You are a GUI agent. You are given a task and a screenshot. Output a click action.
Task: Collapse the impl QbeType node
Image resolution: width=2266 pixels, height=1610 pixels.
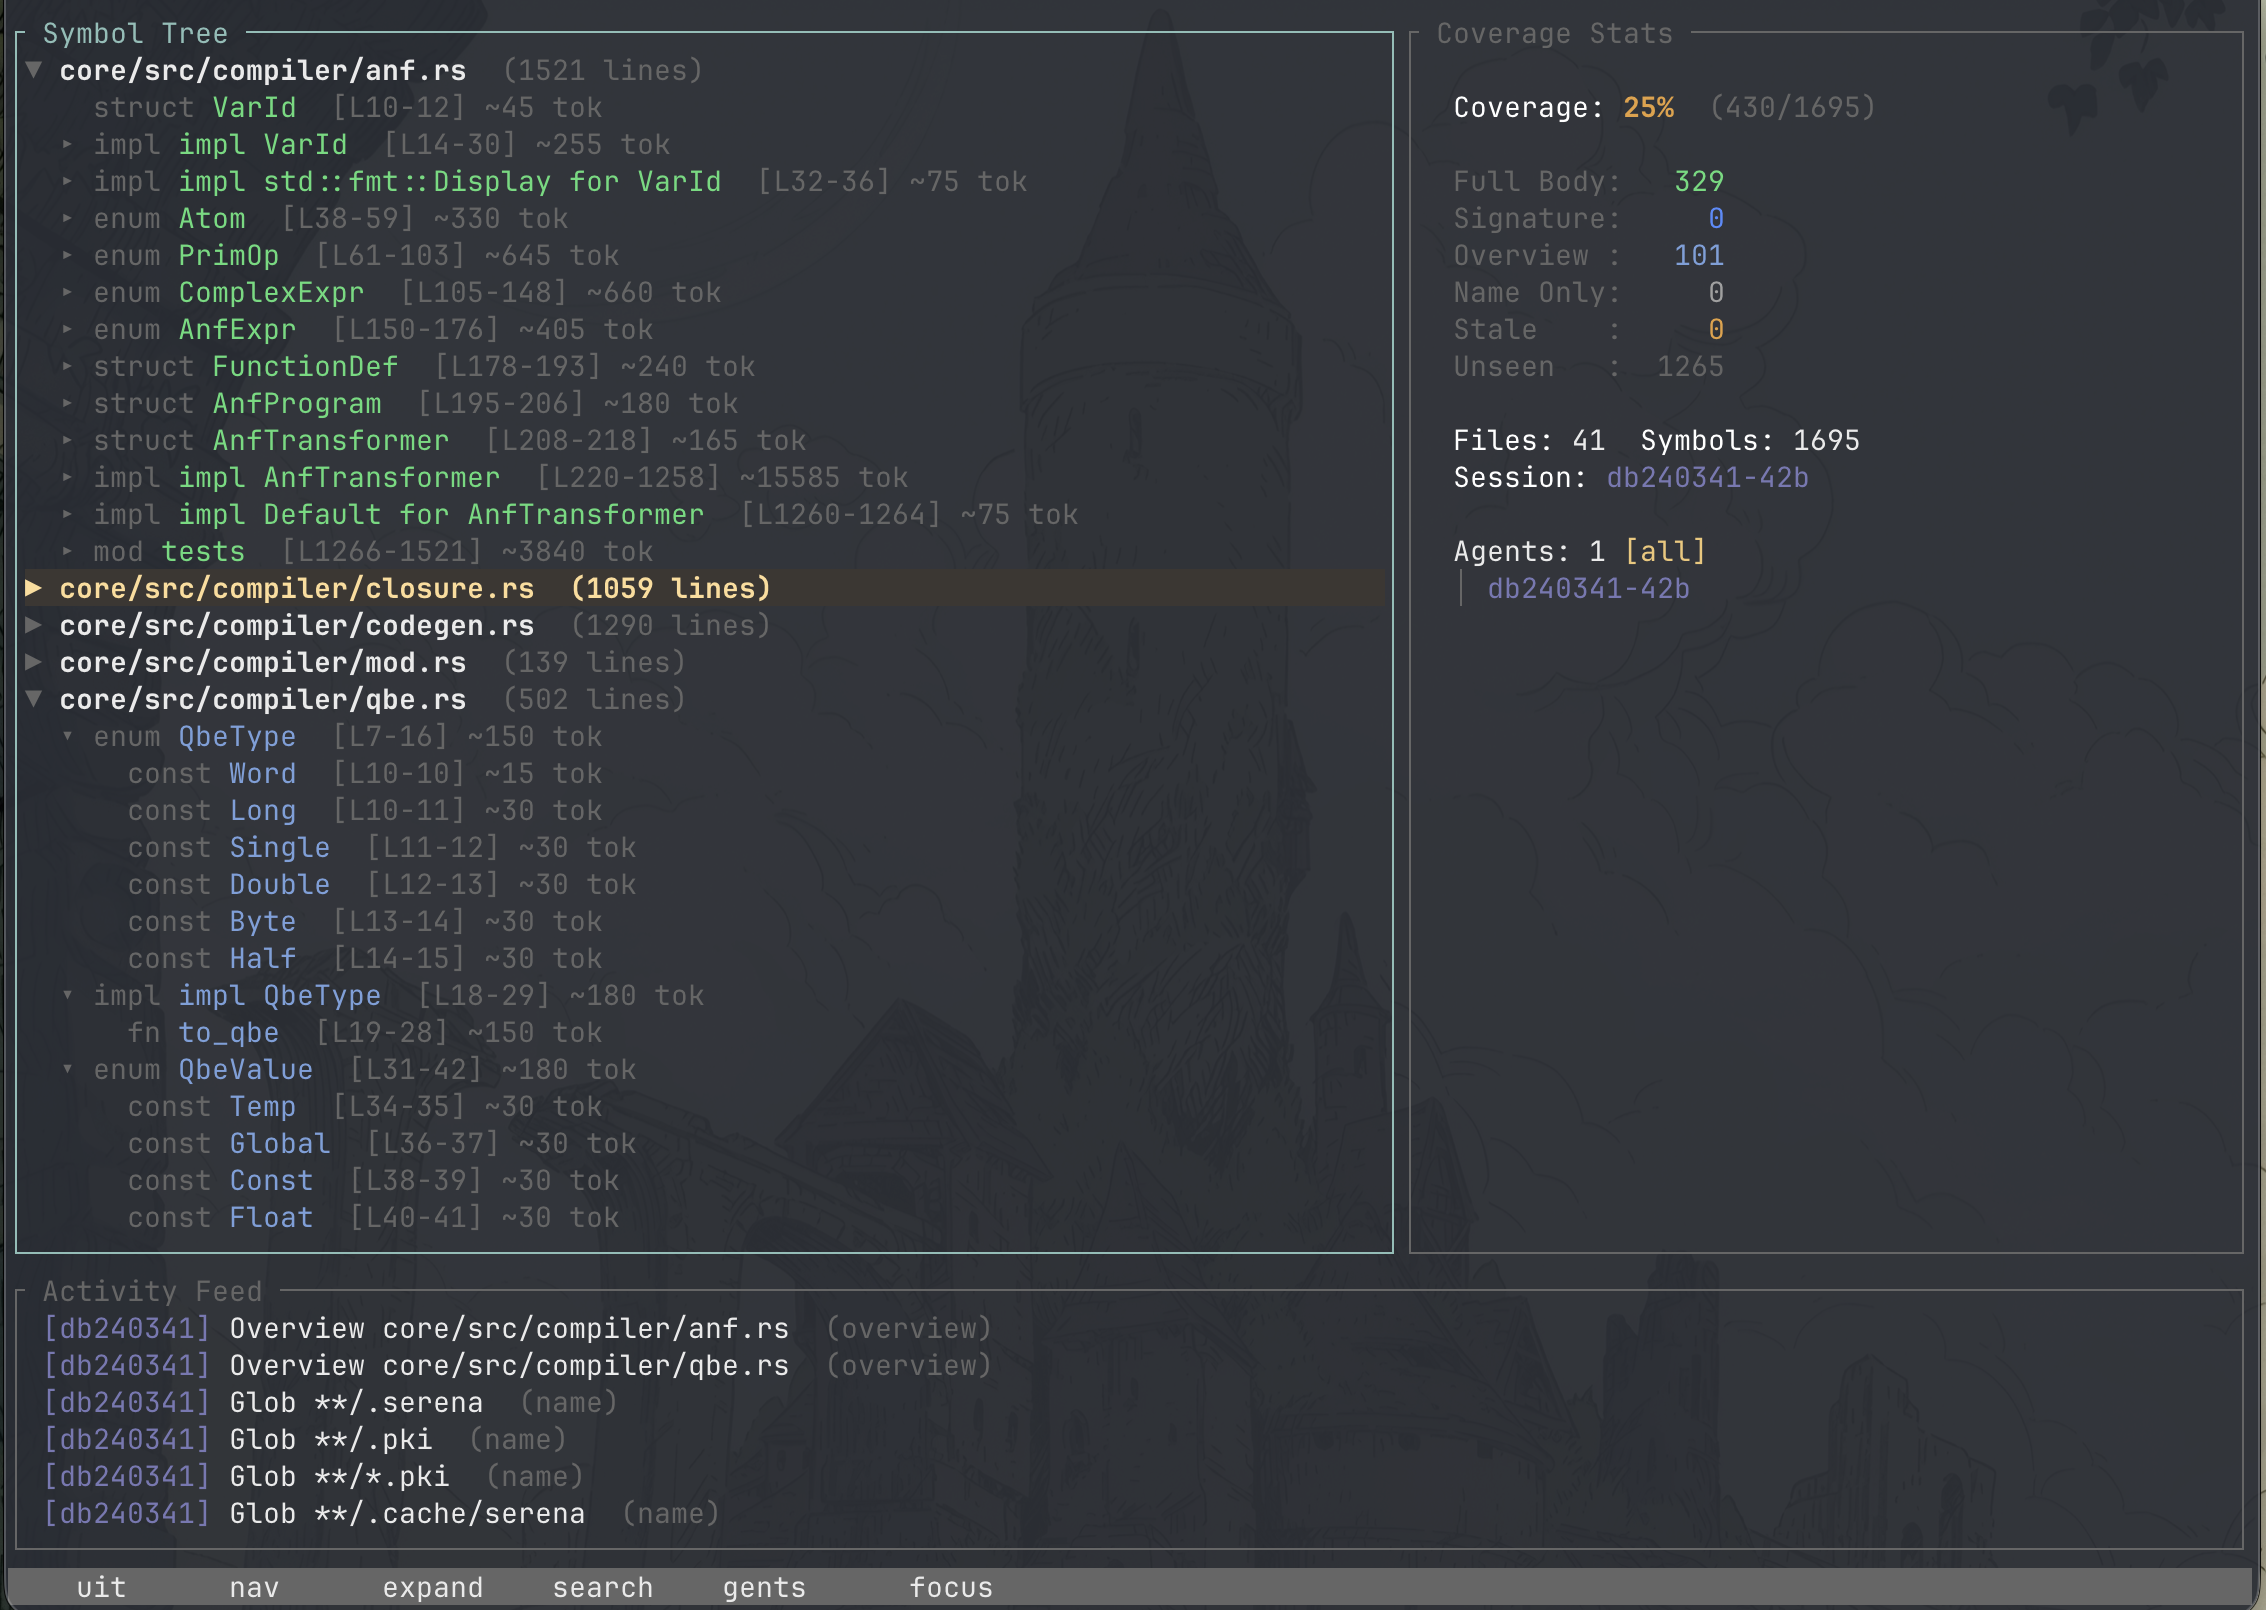68,995
